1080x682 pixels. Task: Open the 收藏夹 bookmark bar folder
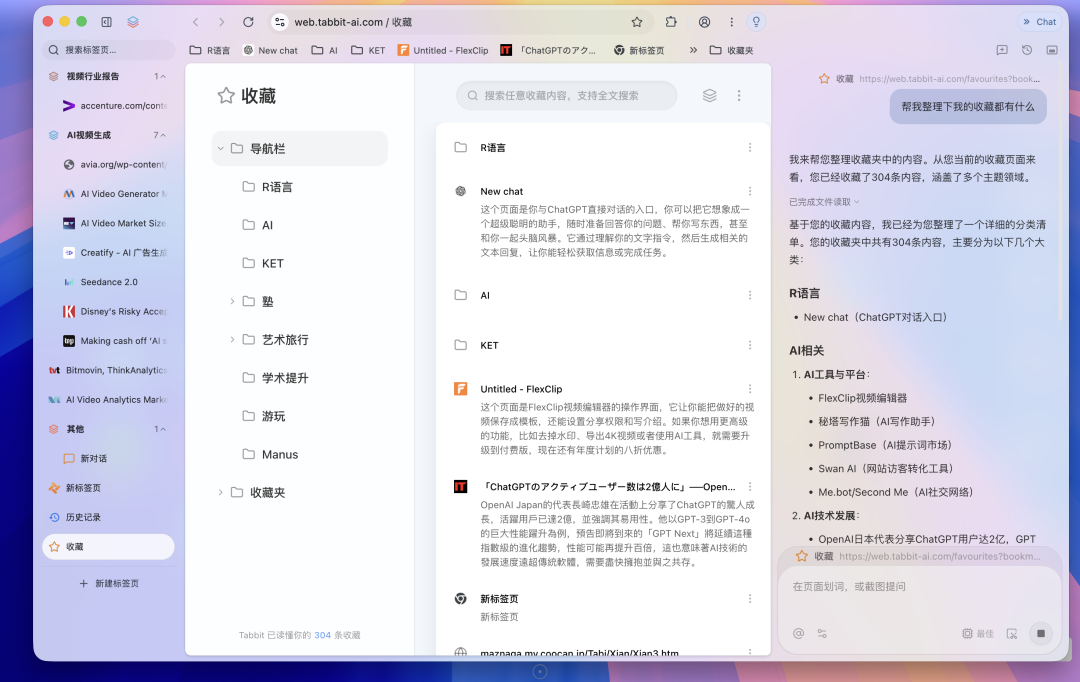[x=731, y=50]
